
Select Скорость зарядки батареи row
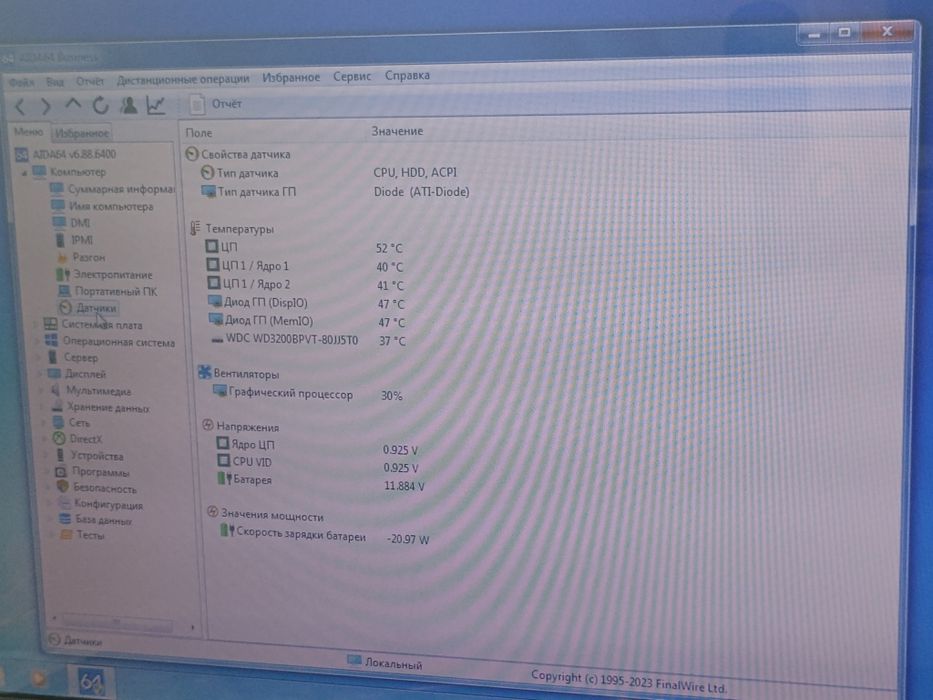tap(293, 533)
